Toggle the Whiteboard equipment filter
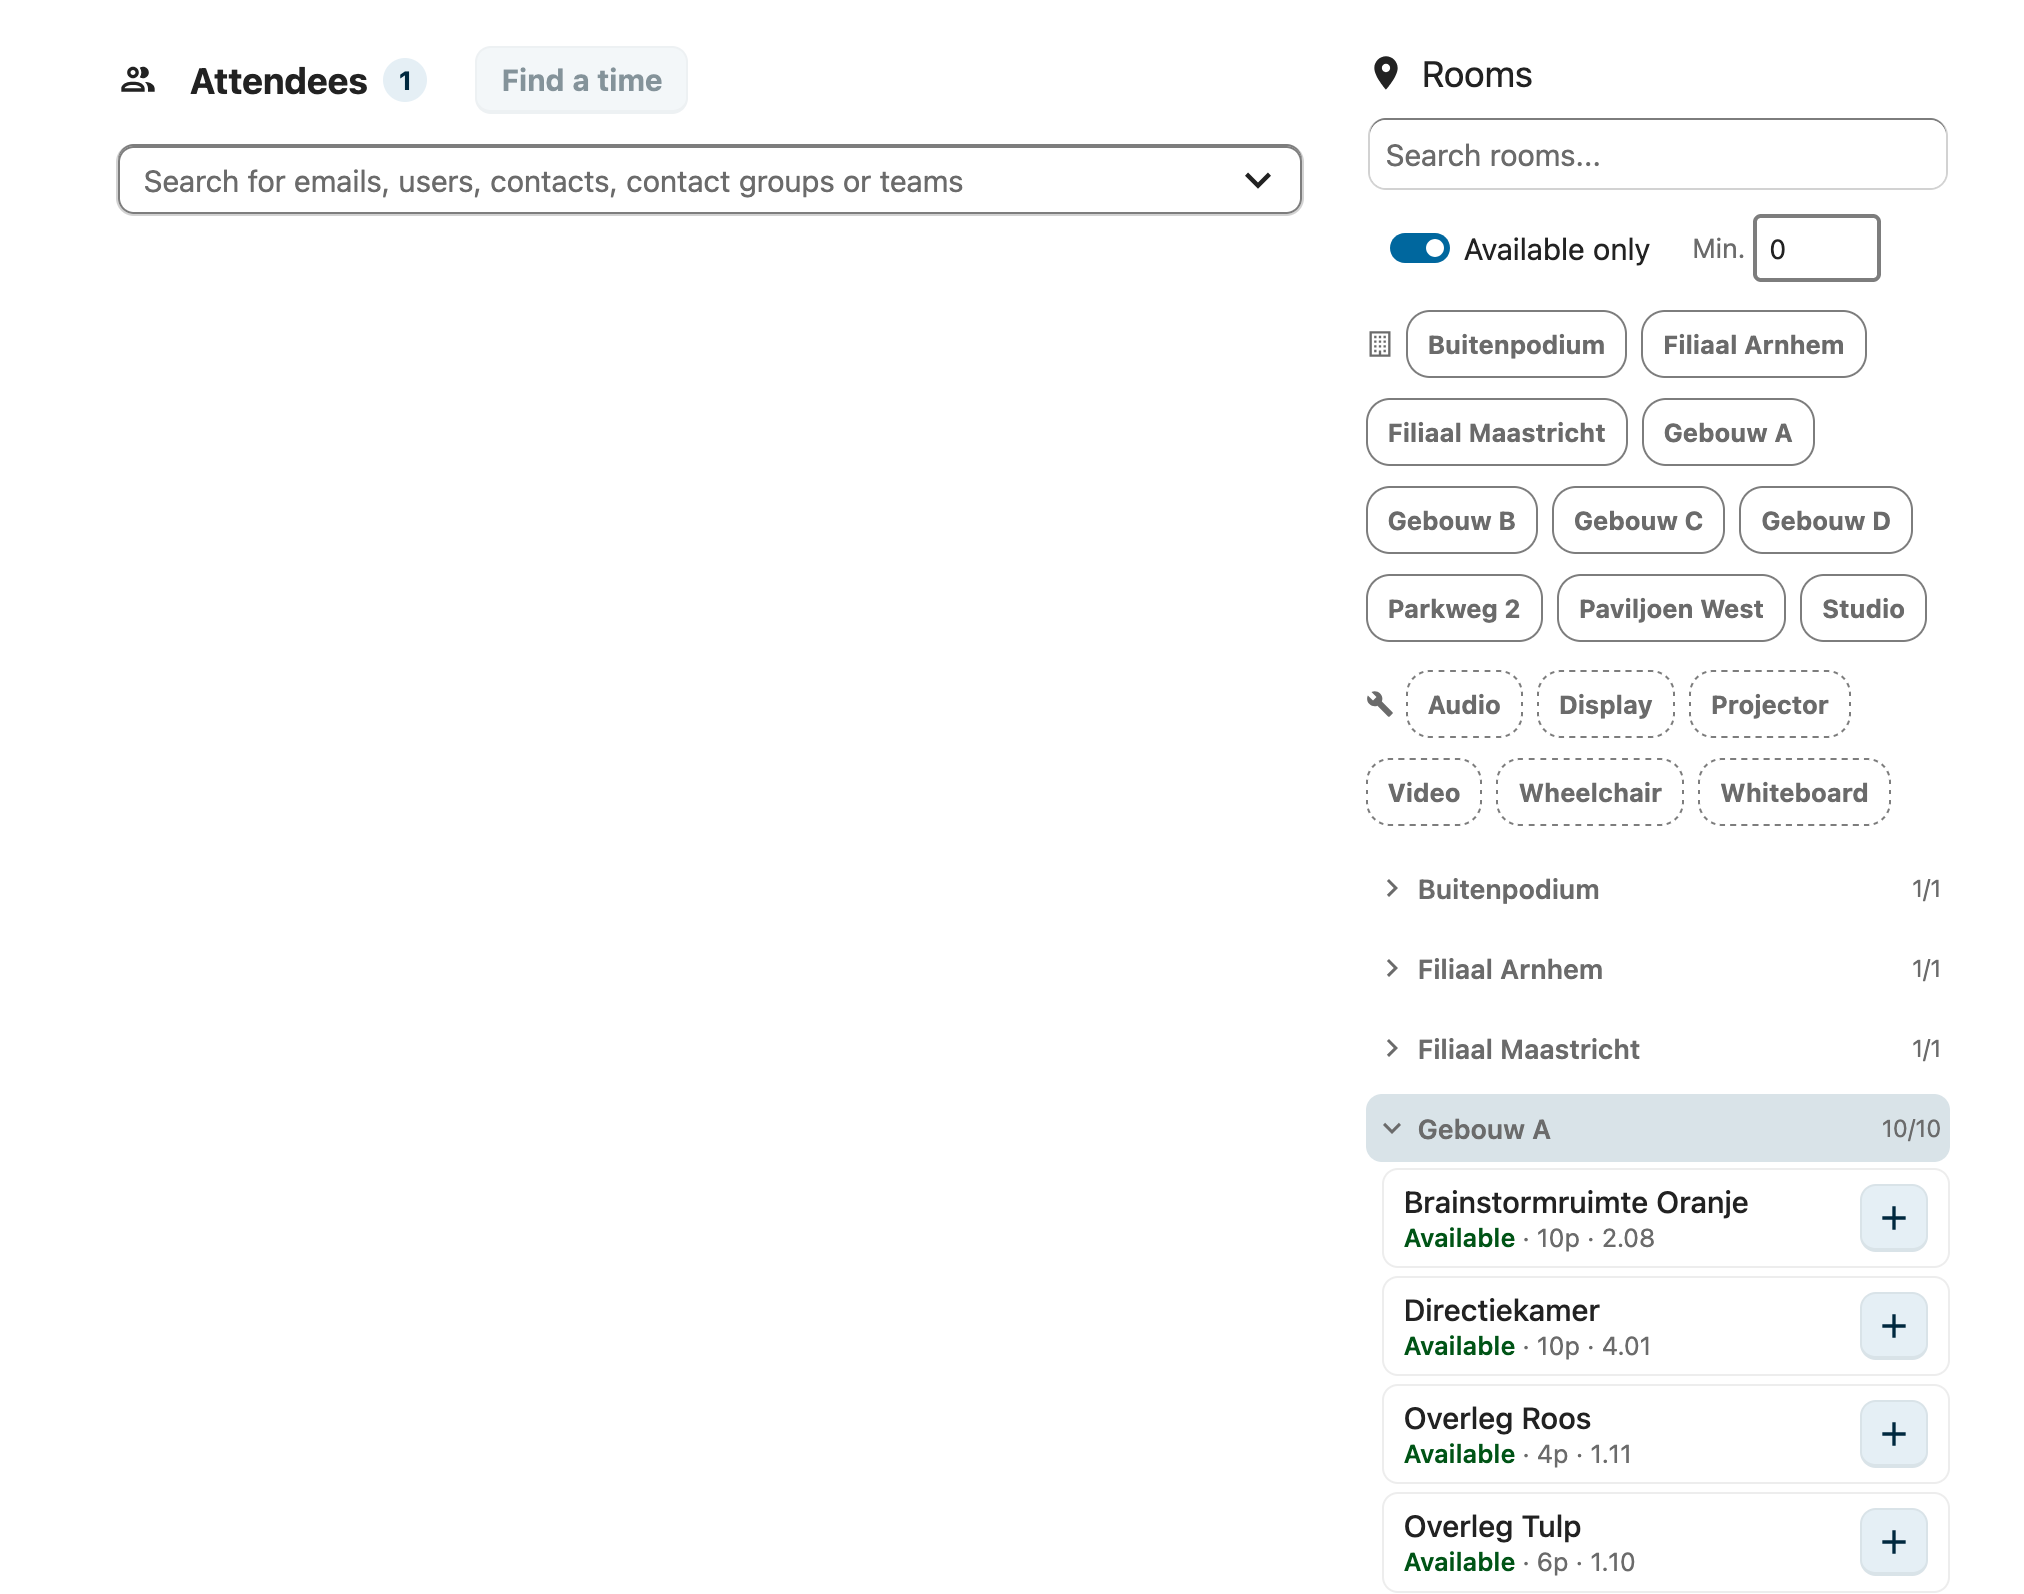The image size is (2024, 1594). 1793,793
